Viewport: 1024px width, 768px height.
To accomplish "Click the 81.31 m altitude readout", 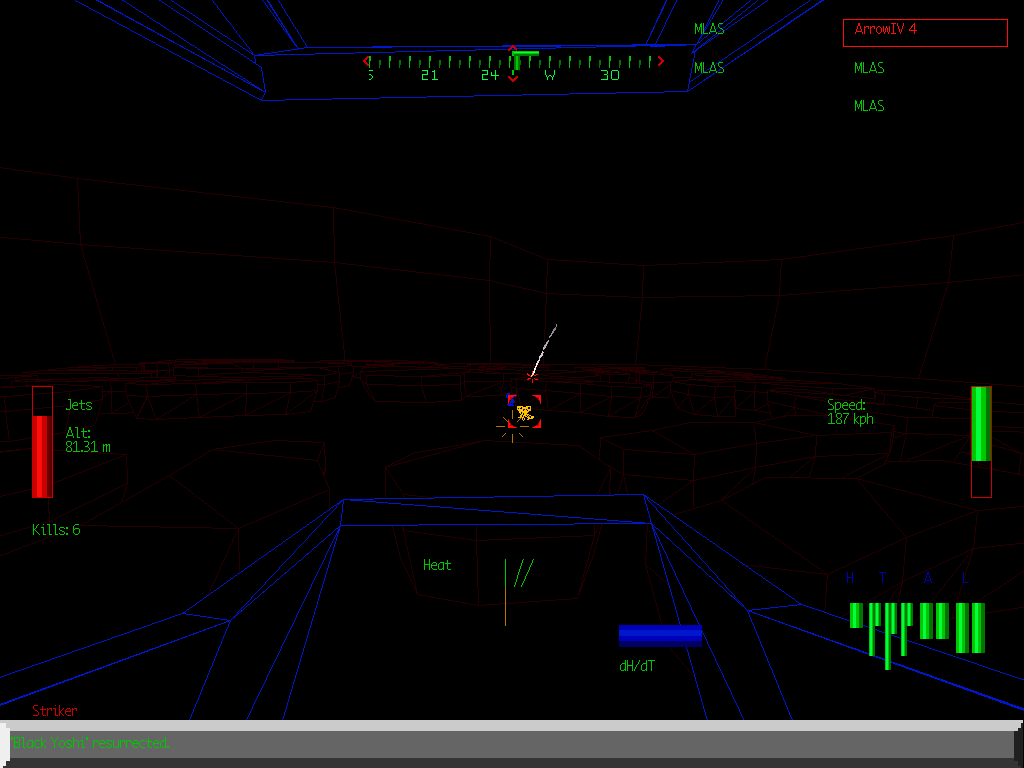I will coord(88,447).
